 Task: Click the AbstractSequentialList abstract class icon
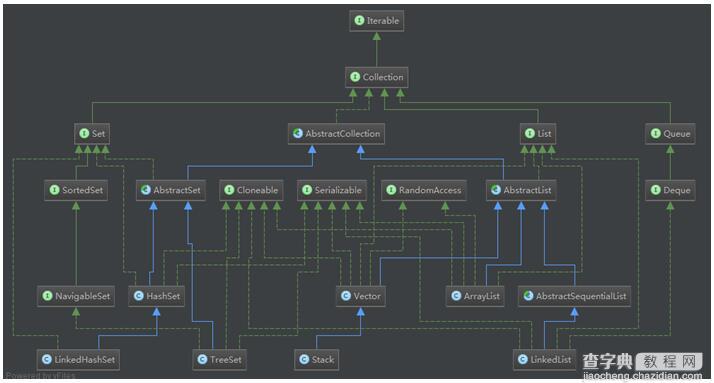pos(528,296)
